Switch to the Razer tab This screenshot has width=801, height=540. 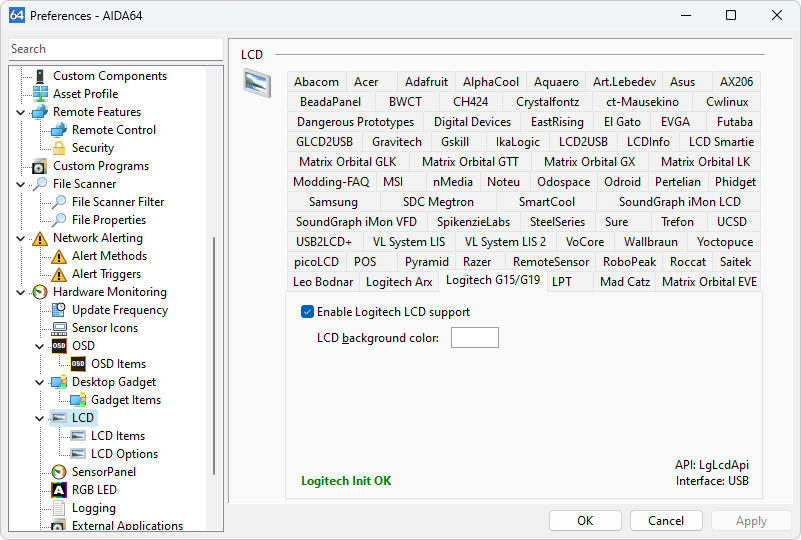click(x=477, y=262)
